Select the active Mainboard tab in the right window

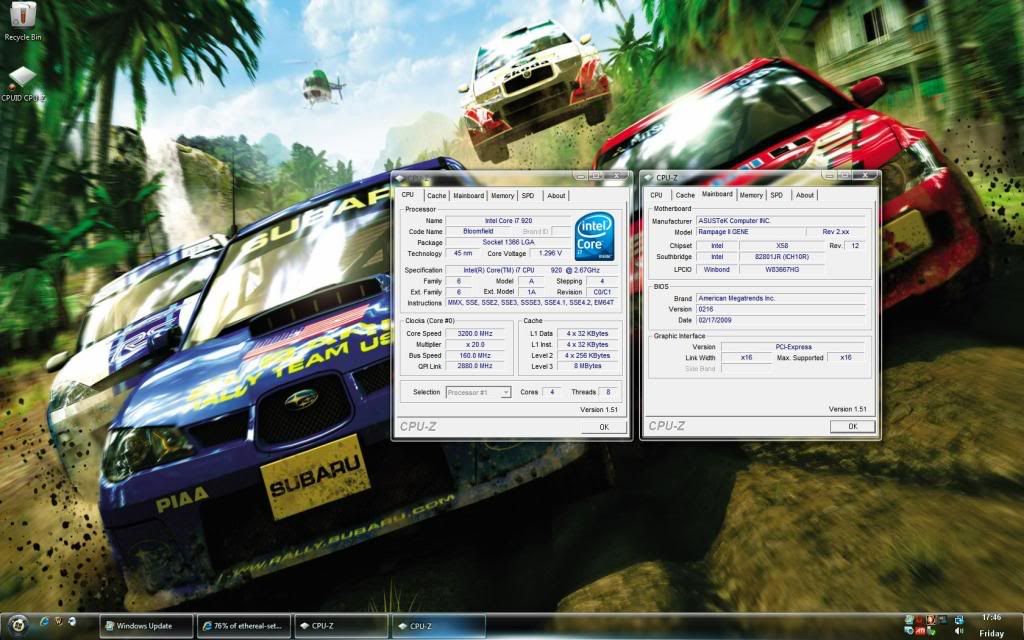tap(717, 194)
